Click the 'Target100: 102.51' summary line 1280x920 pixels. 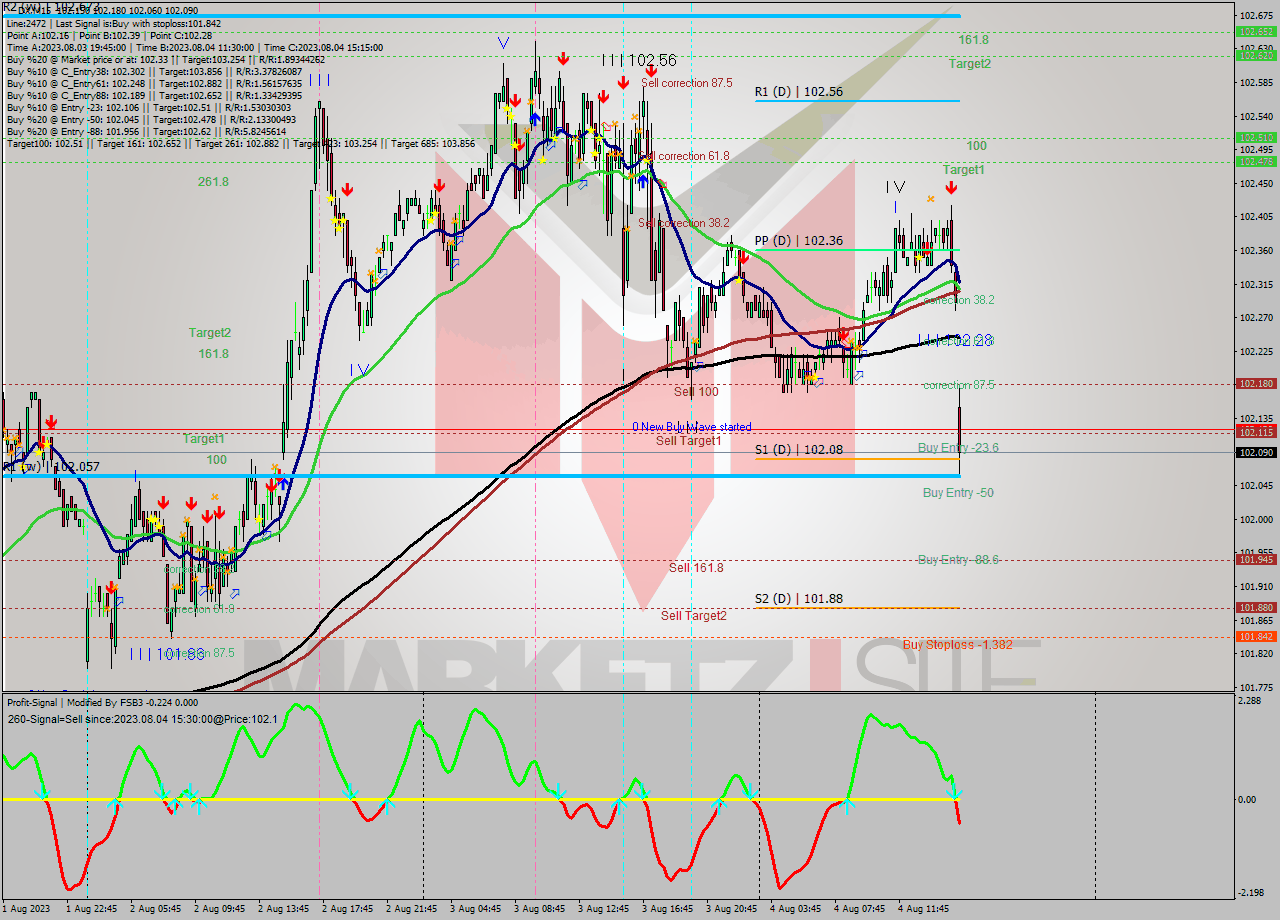[x=241, y=144]
